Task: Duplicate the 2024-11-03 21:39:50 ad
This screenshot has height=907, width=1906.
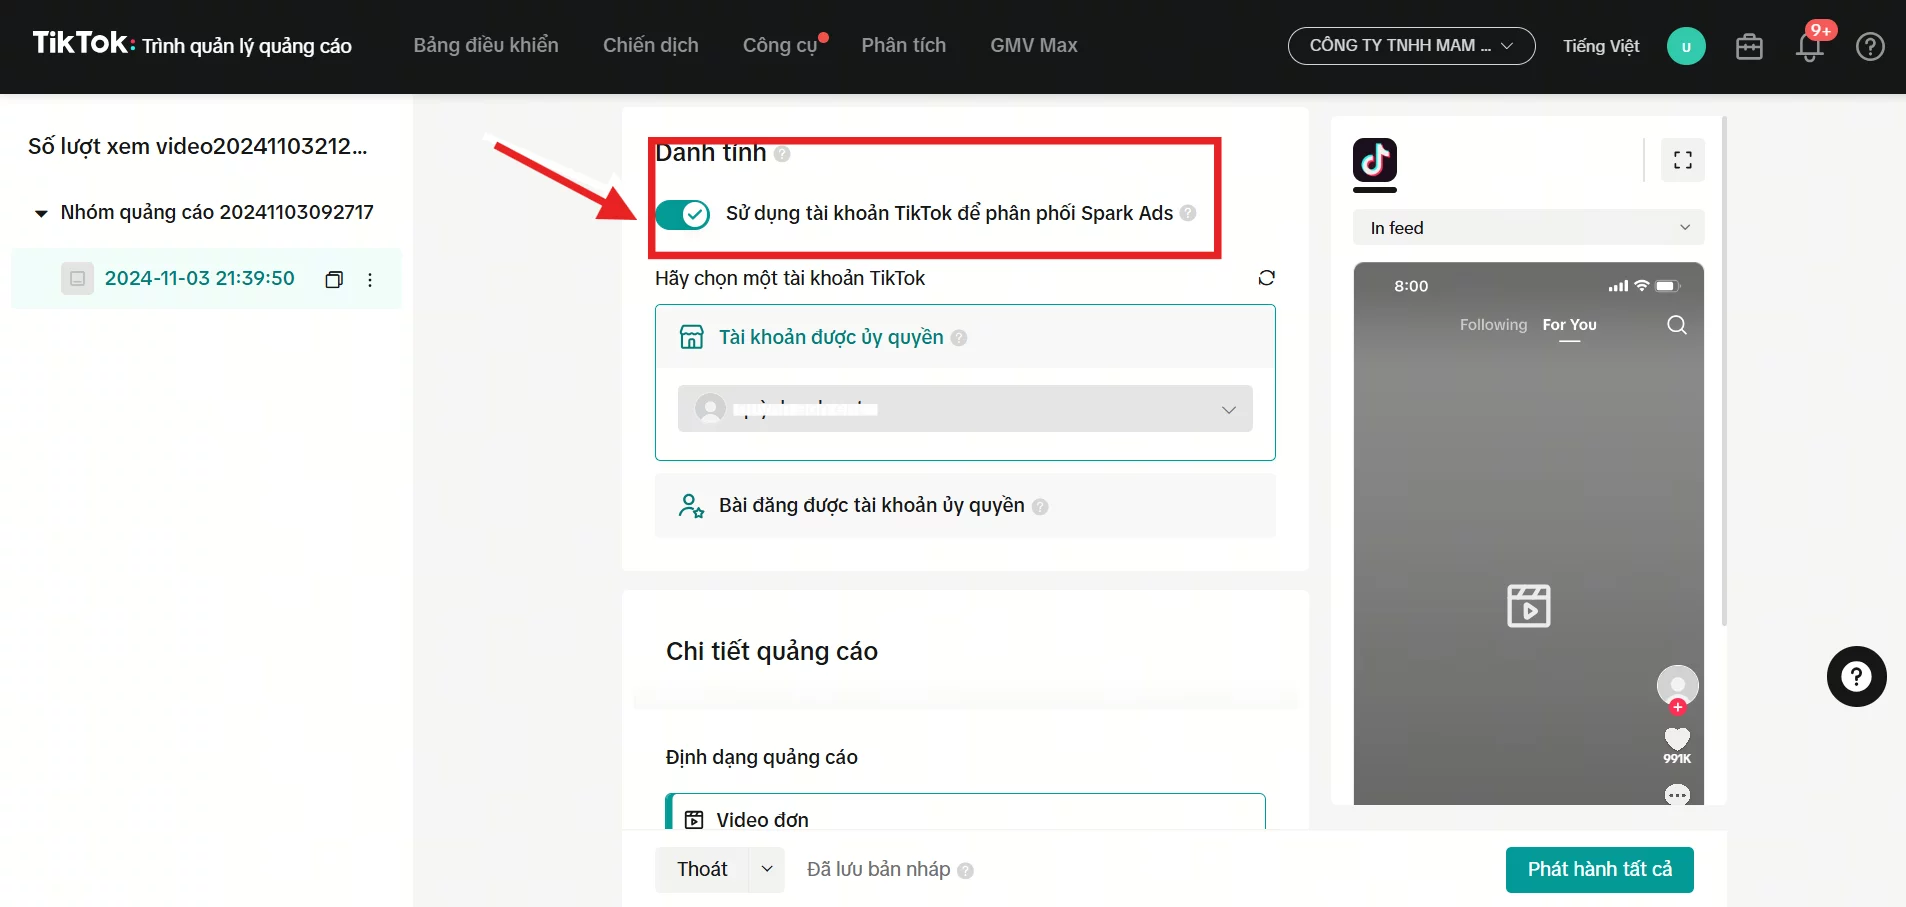Action: 334,279
